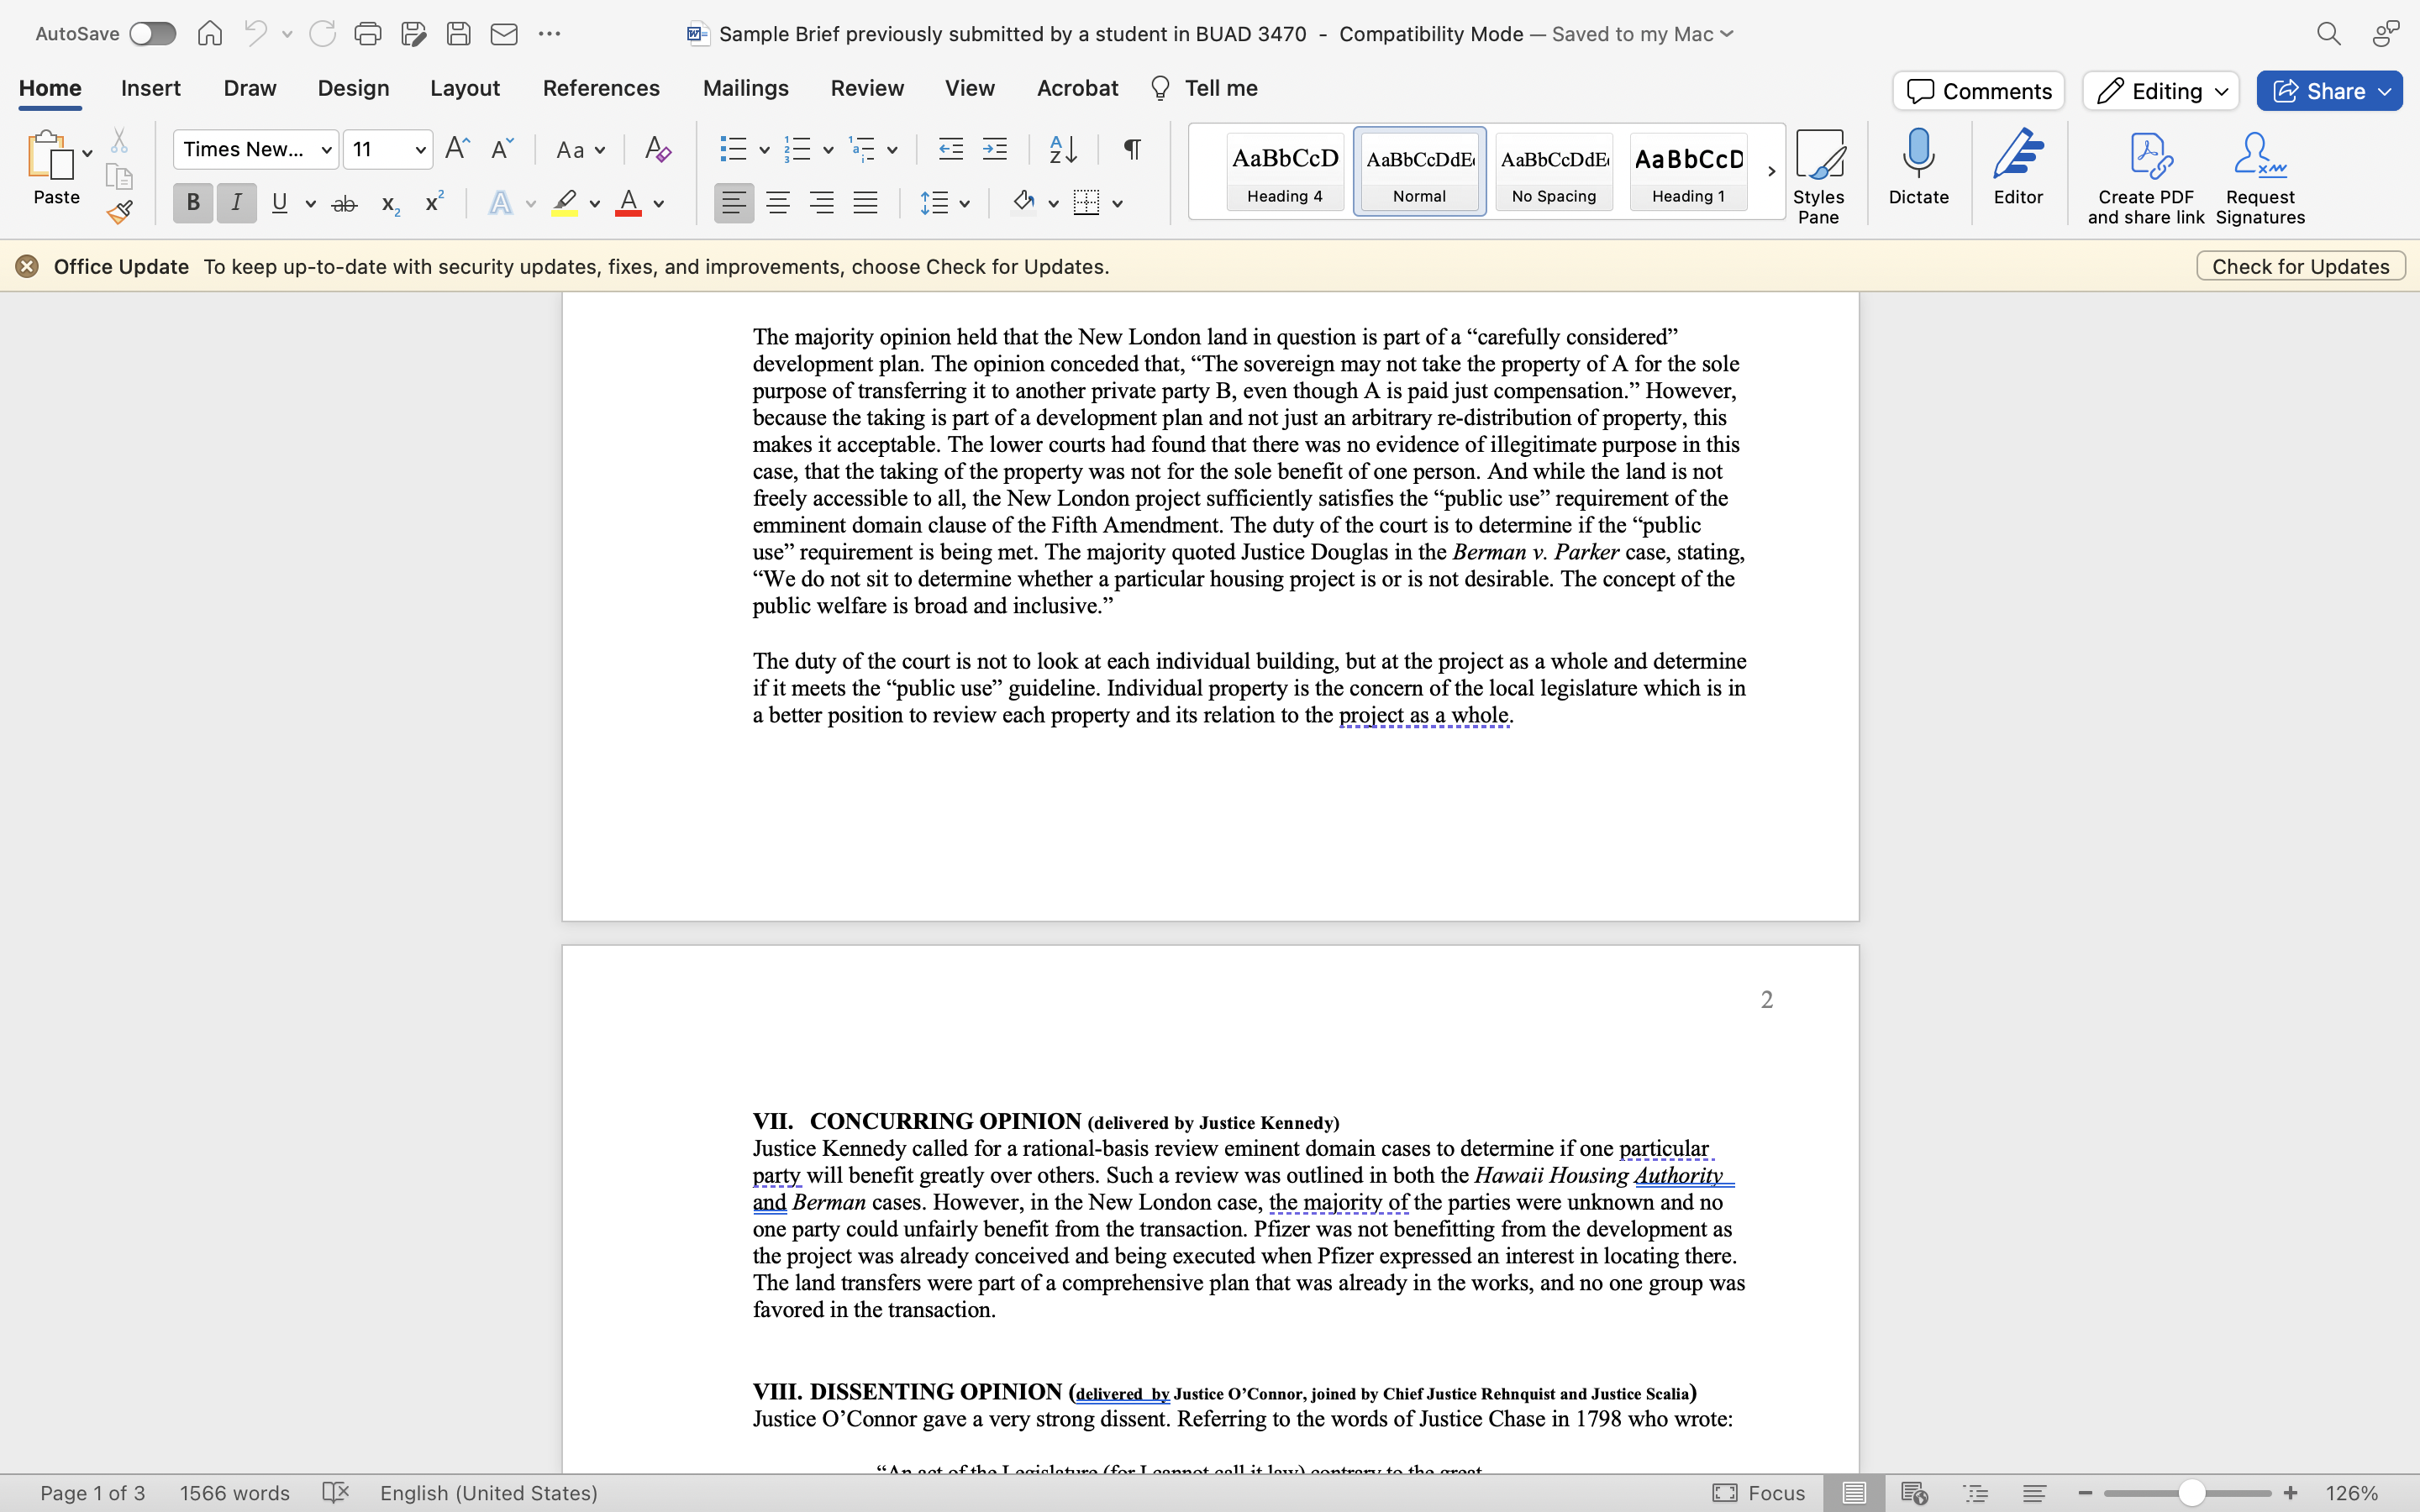Image resolution: width=2420 pixels, height=1512 pixels.
Task: Toggle paragraph marks visibility
Action: (1130, 149)
